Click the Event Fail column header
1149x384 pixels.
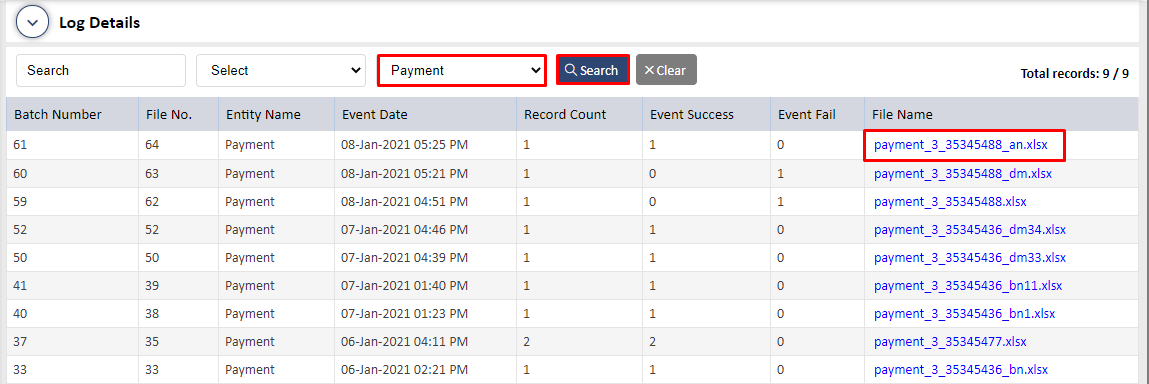tap(818, 114)
